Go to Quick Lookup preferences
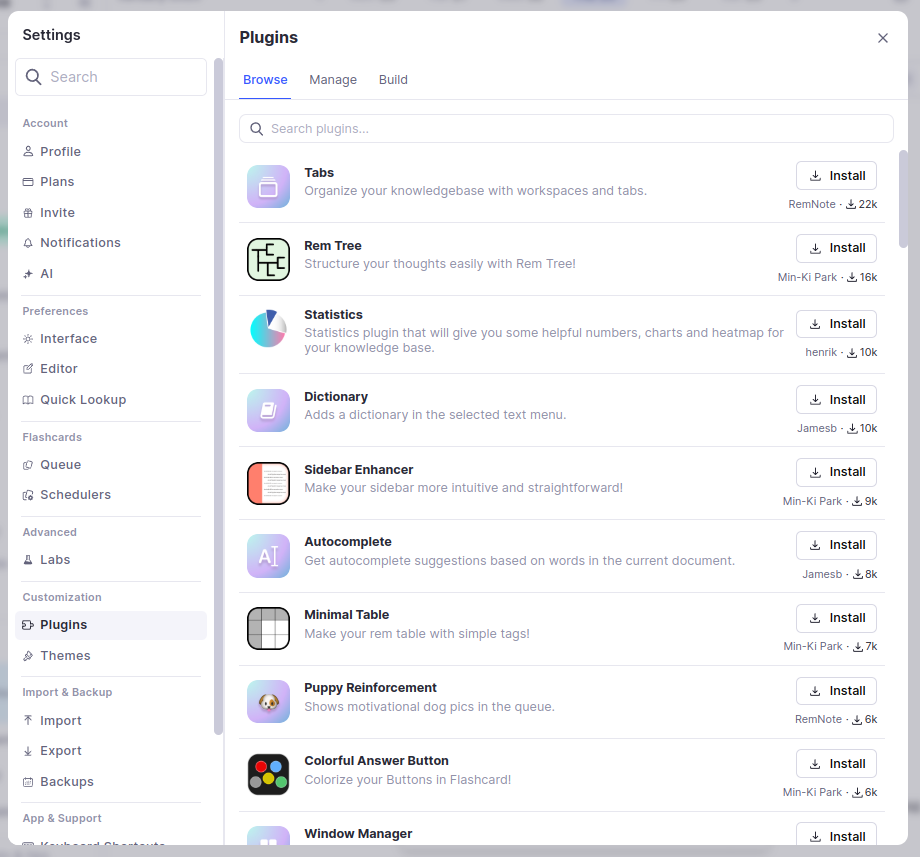This screenshot has width=920, height=857. coord(83,400)
